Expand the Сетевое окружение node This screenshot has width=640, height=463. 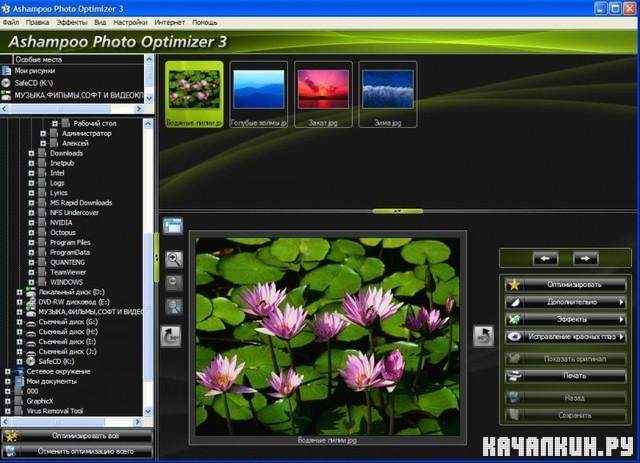7,372
